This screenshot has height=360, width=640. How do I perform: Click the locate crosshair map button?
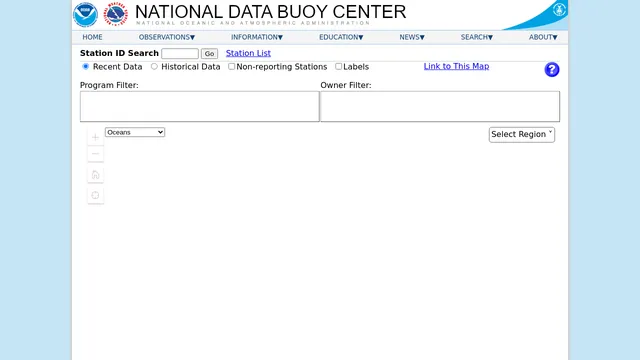tap(96, 196)
